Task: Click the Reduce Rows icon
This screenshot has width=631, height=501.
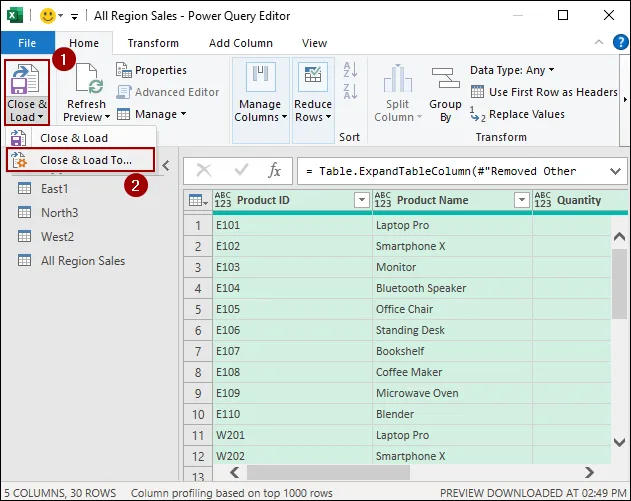Action: coord(313,76)
